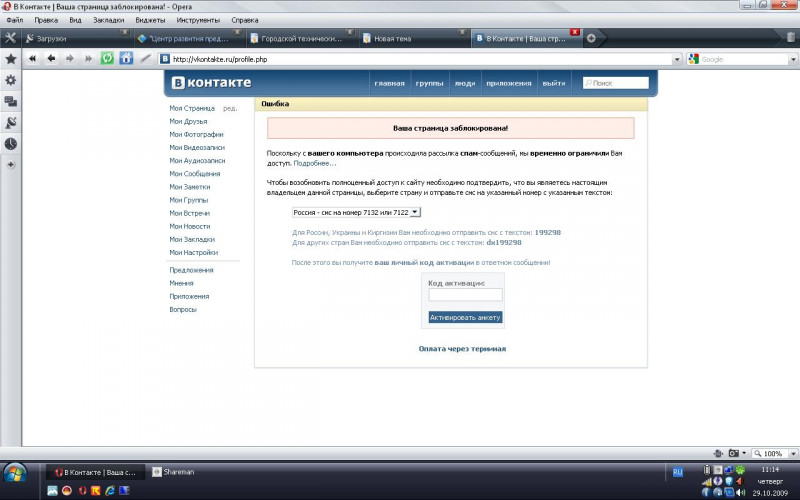Click the Windows Start orb
The height and width of the screenshot is (500, 800).
click(15, 473)
